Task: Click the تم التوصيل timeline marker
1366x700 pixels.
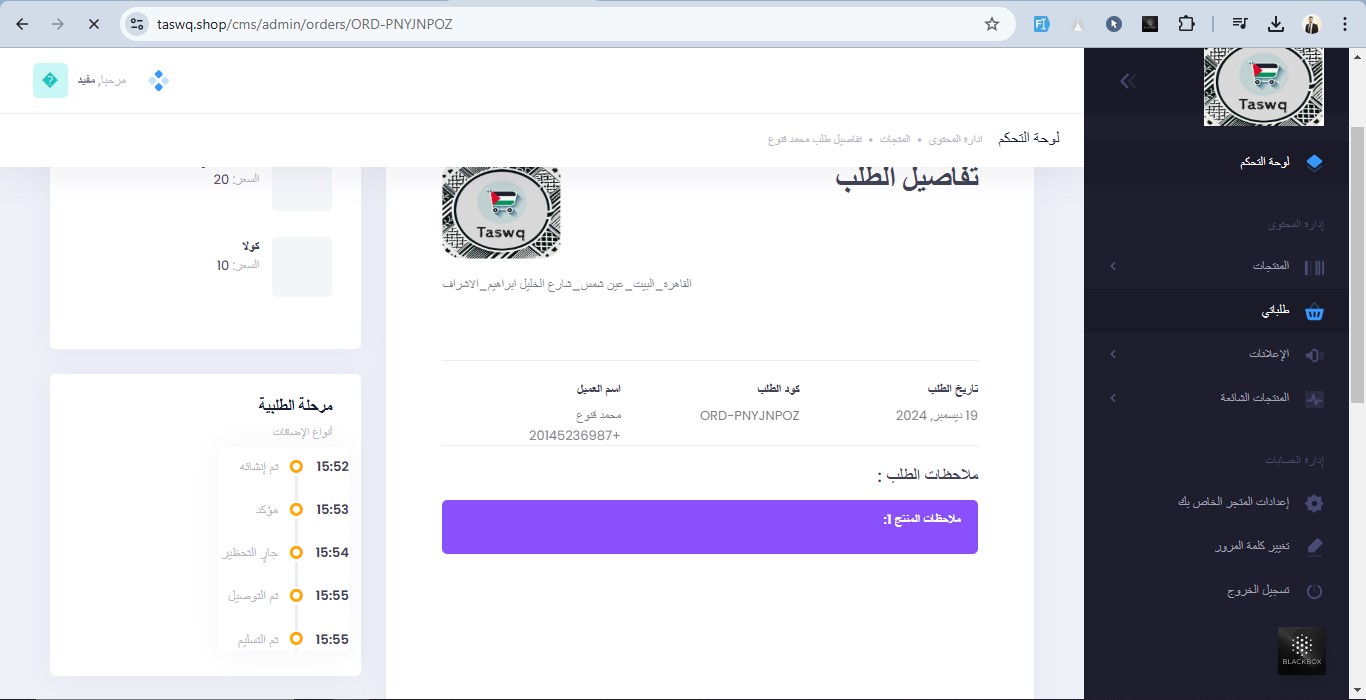Action: coord(296,595)
